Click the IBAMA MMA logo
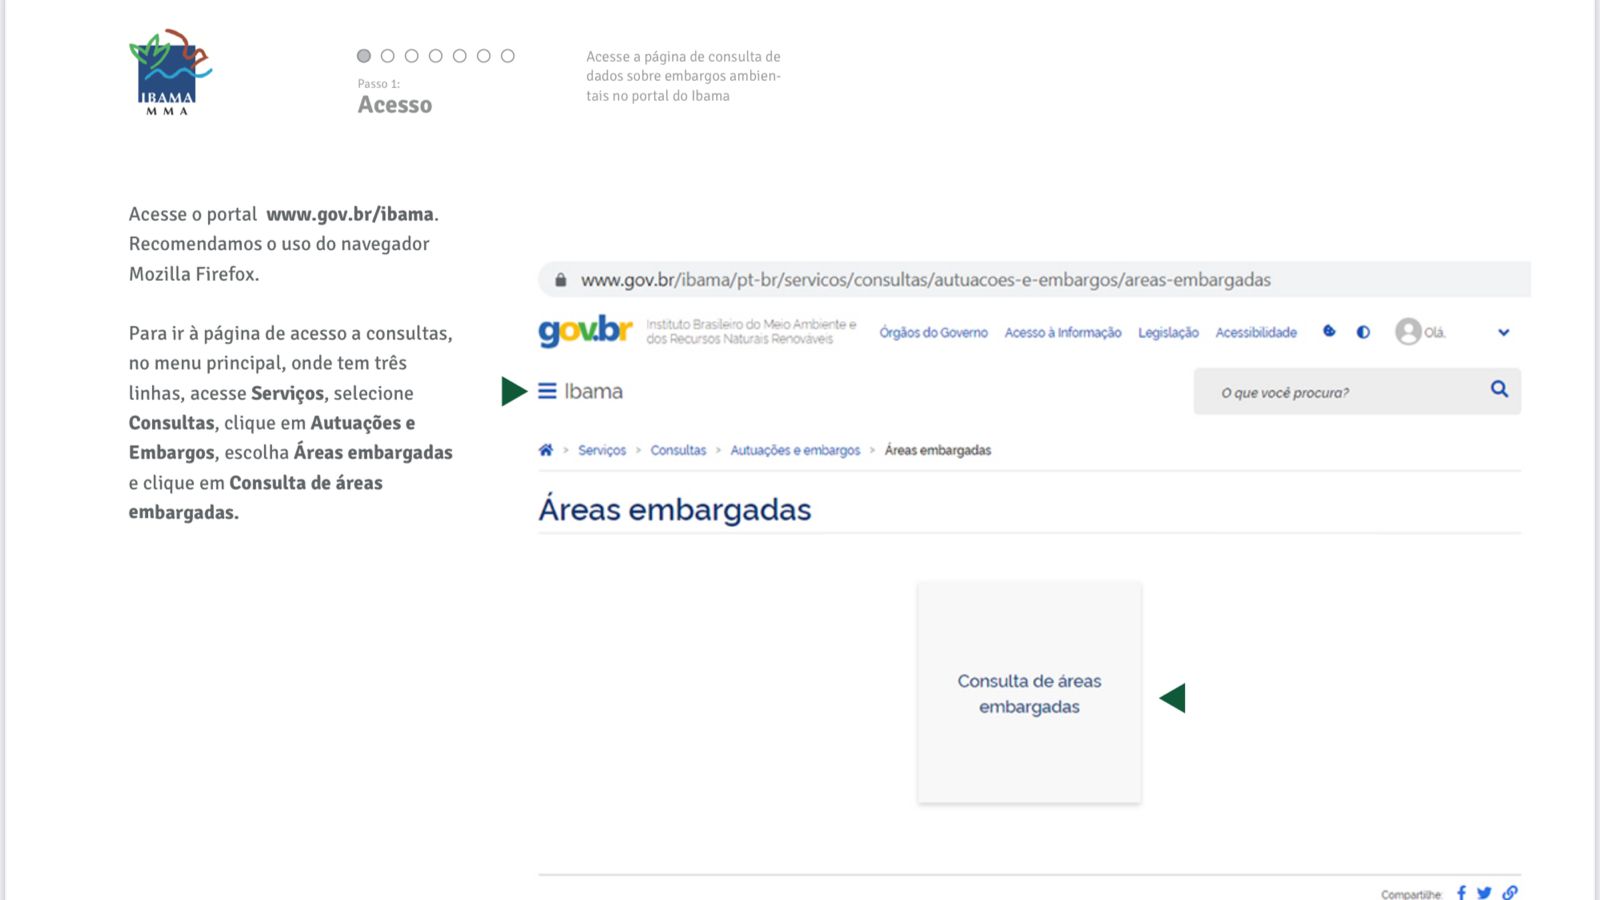 [170, 72]
